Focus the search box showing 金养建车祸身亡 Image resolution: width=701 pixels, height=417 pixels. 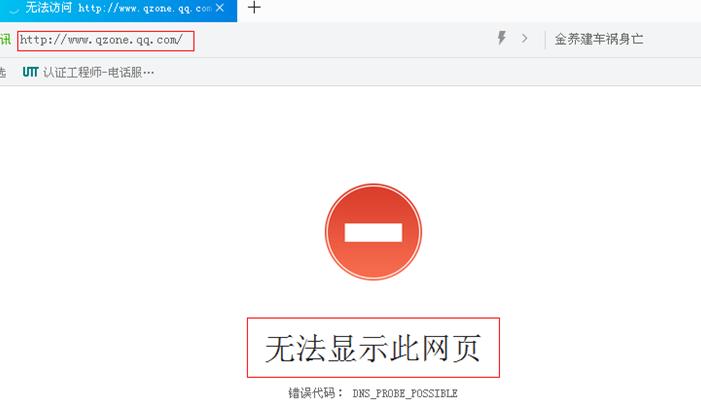(x=599, y=40)
